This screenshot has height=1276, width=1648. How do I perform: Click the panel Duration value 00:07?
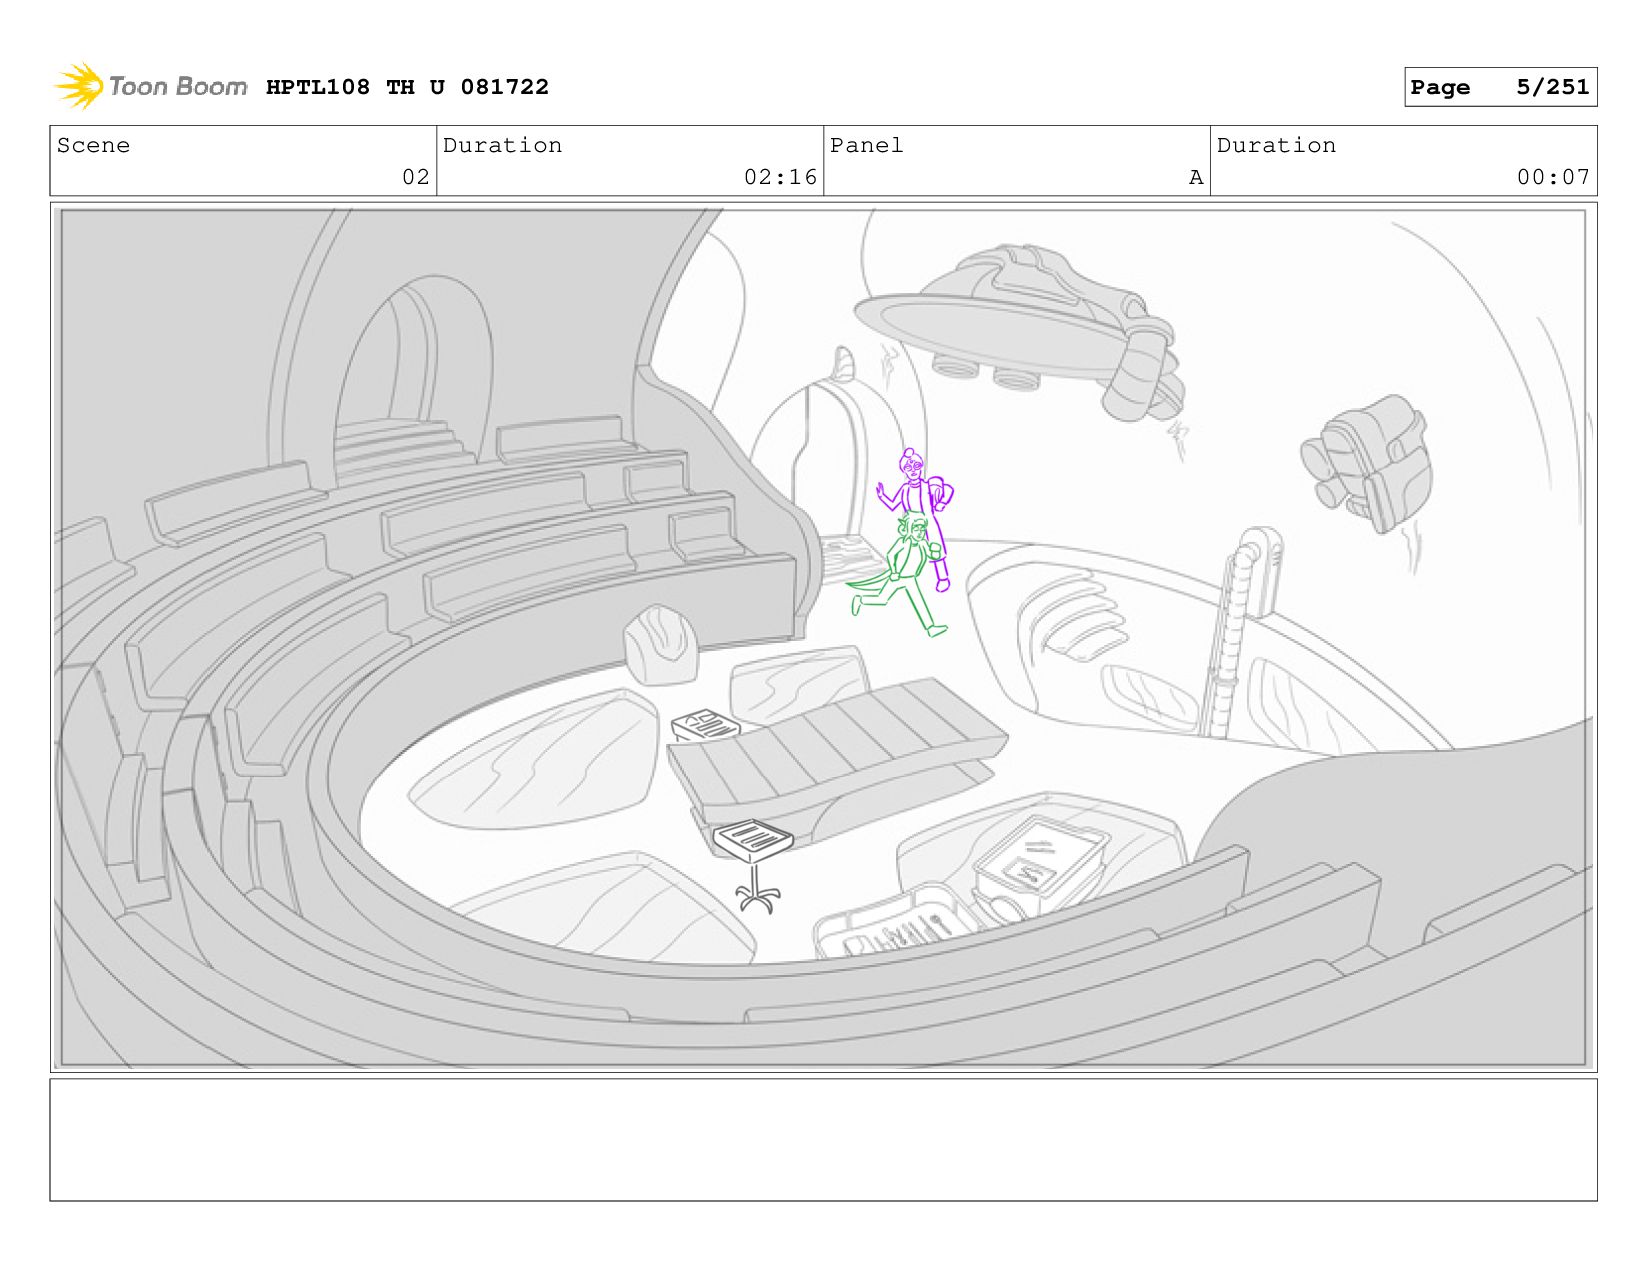pos(1553,177)
